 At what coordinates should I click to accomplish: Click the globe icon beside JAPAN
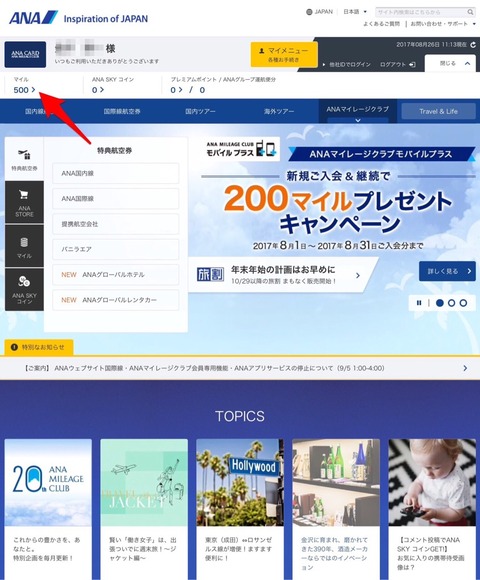tap(309, 12)
